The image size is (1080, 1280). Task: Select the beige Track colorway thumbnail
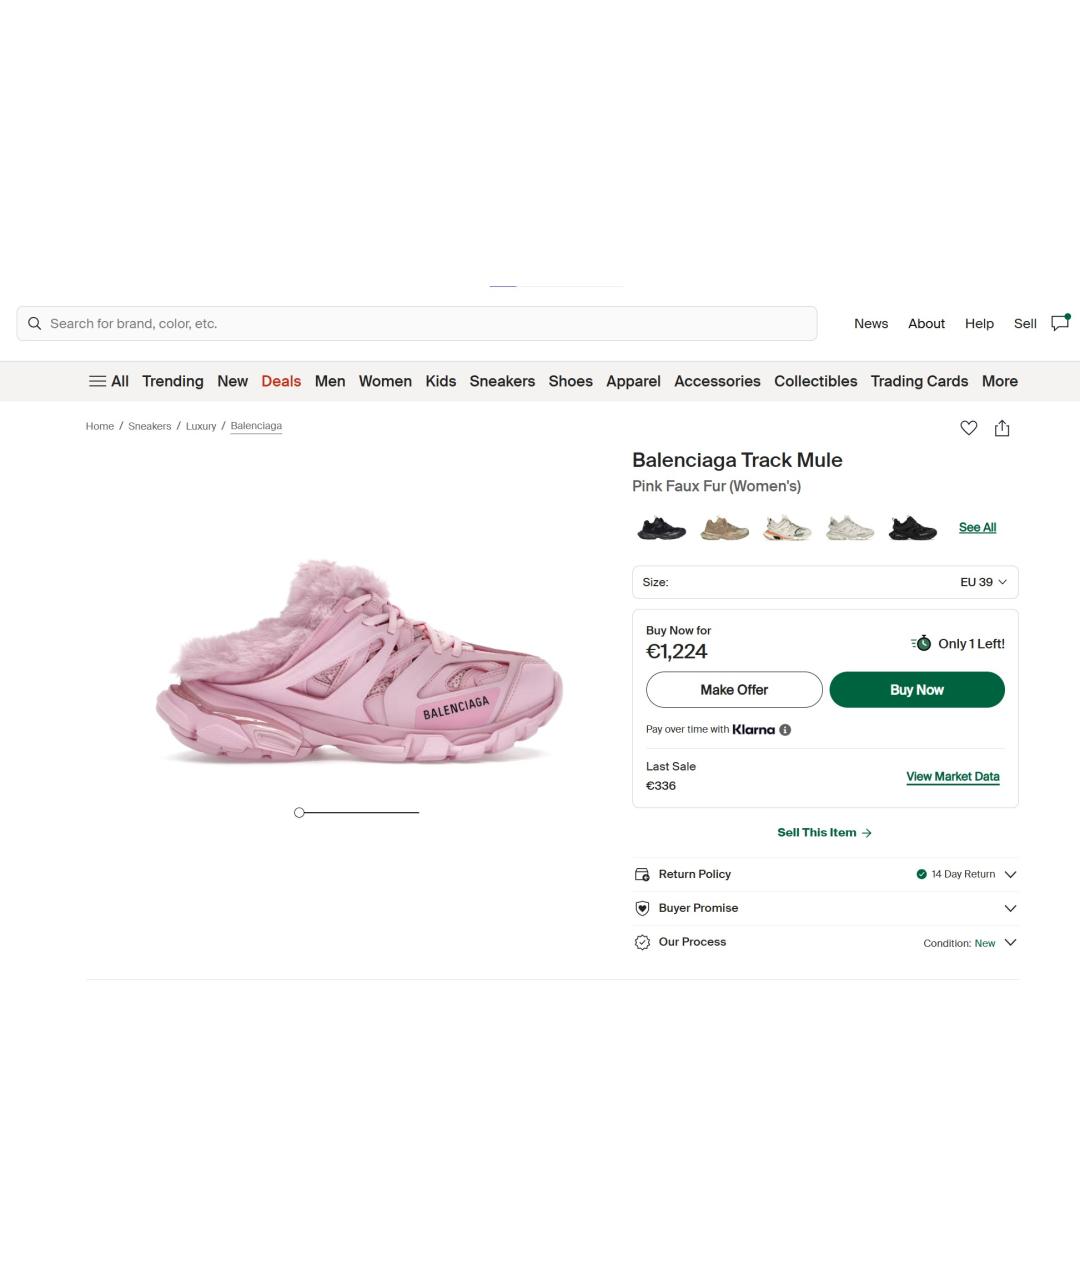click(x=725, y=528)
